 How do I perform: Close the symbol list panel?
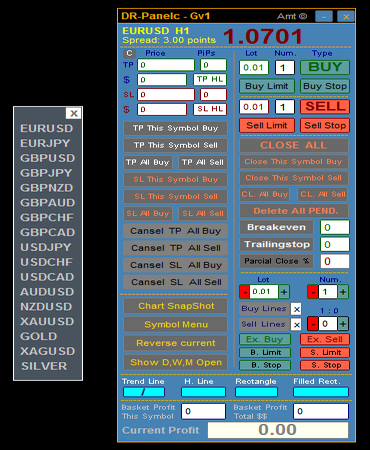74,113
